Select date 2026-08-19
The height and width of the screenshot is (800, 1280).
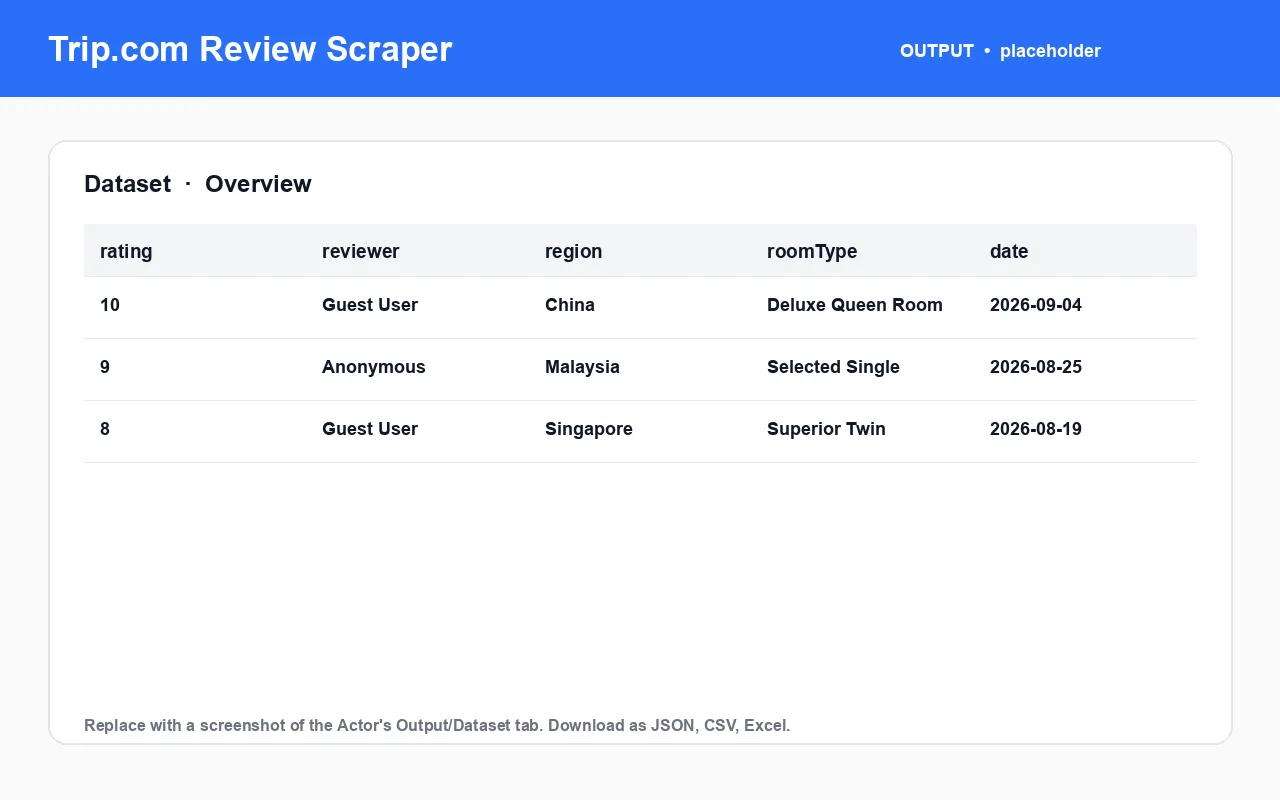pyautogui.click(x=1036, y=429)
